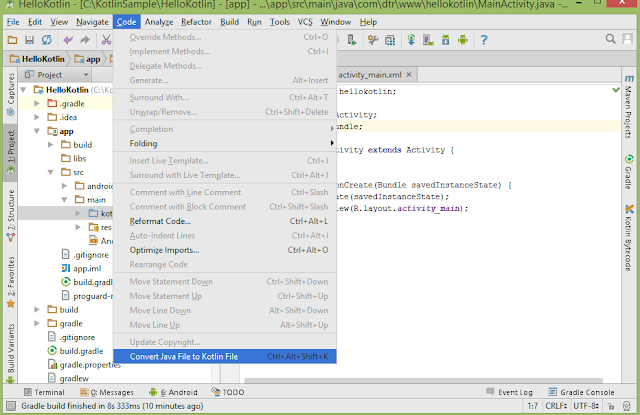
Task: Click the green inspection checkmark in editor
Action: coord(616,89)
